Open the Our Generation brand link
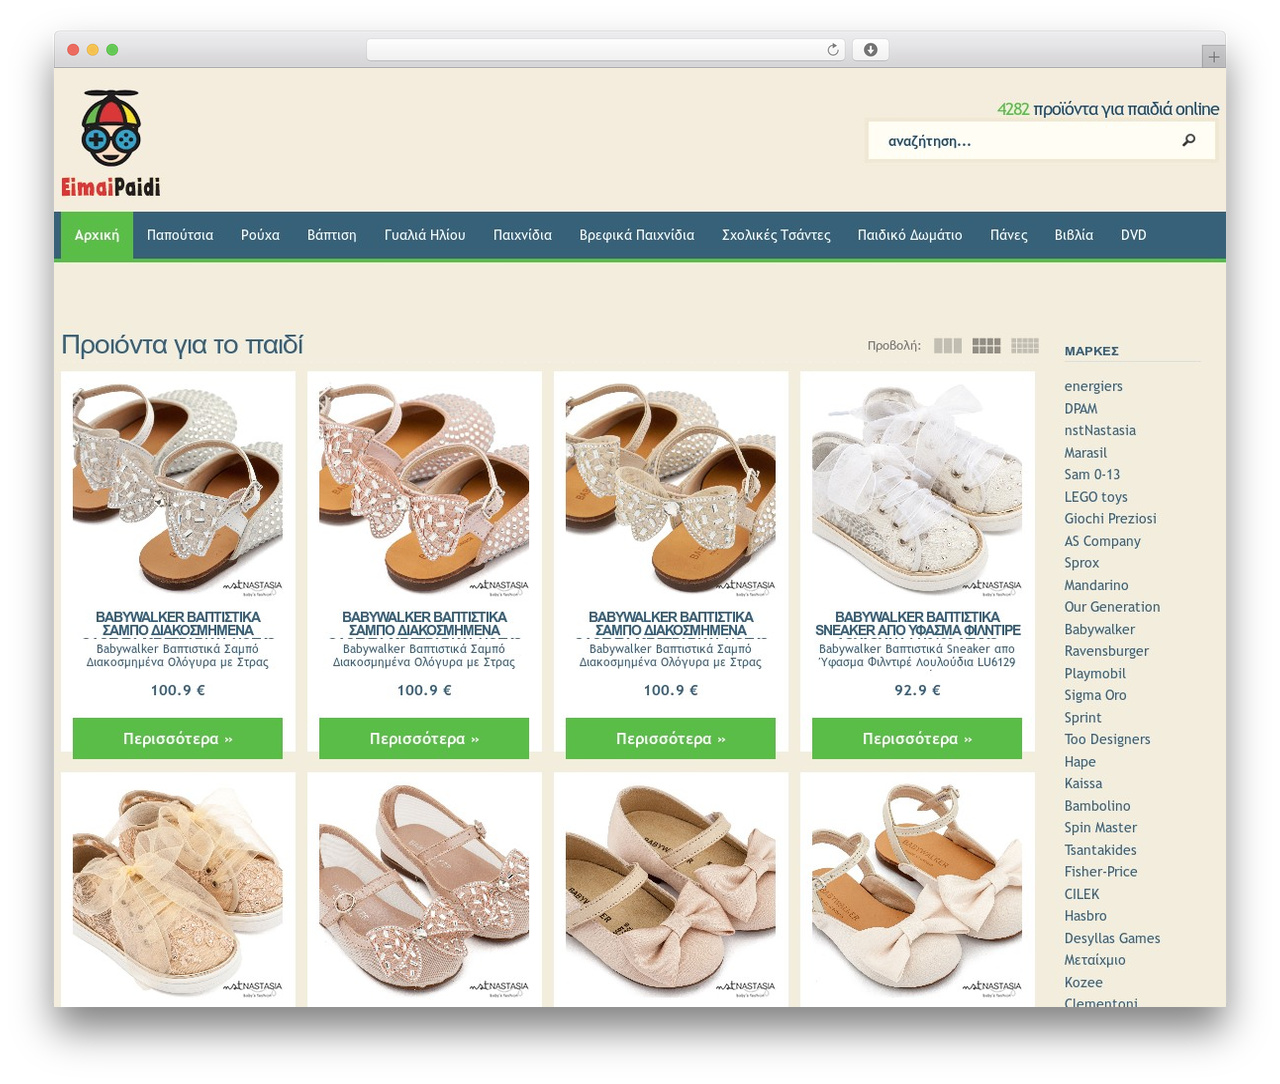 coord(1112,607)
